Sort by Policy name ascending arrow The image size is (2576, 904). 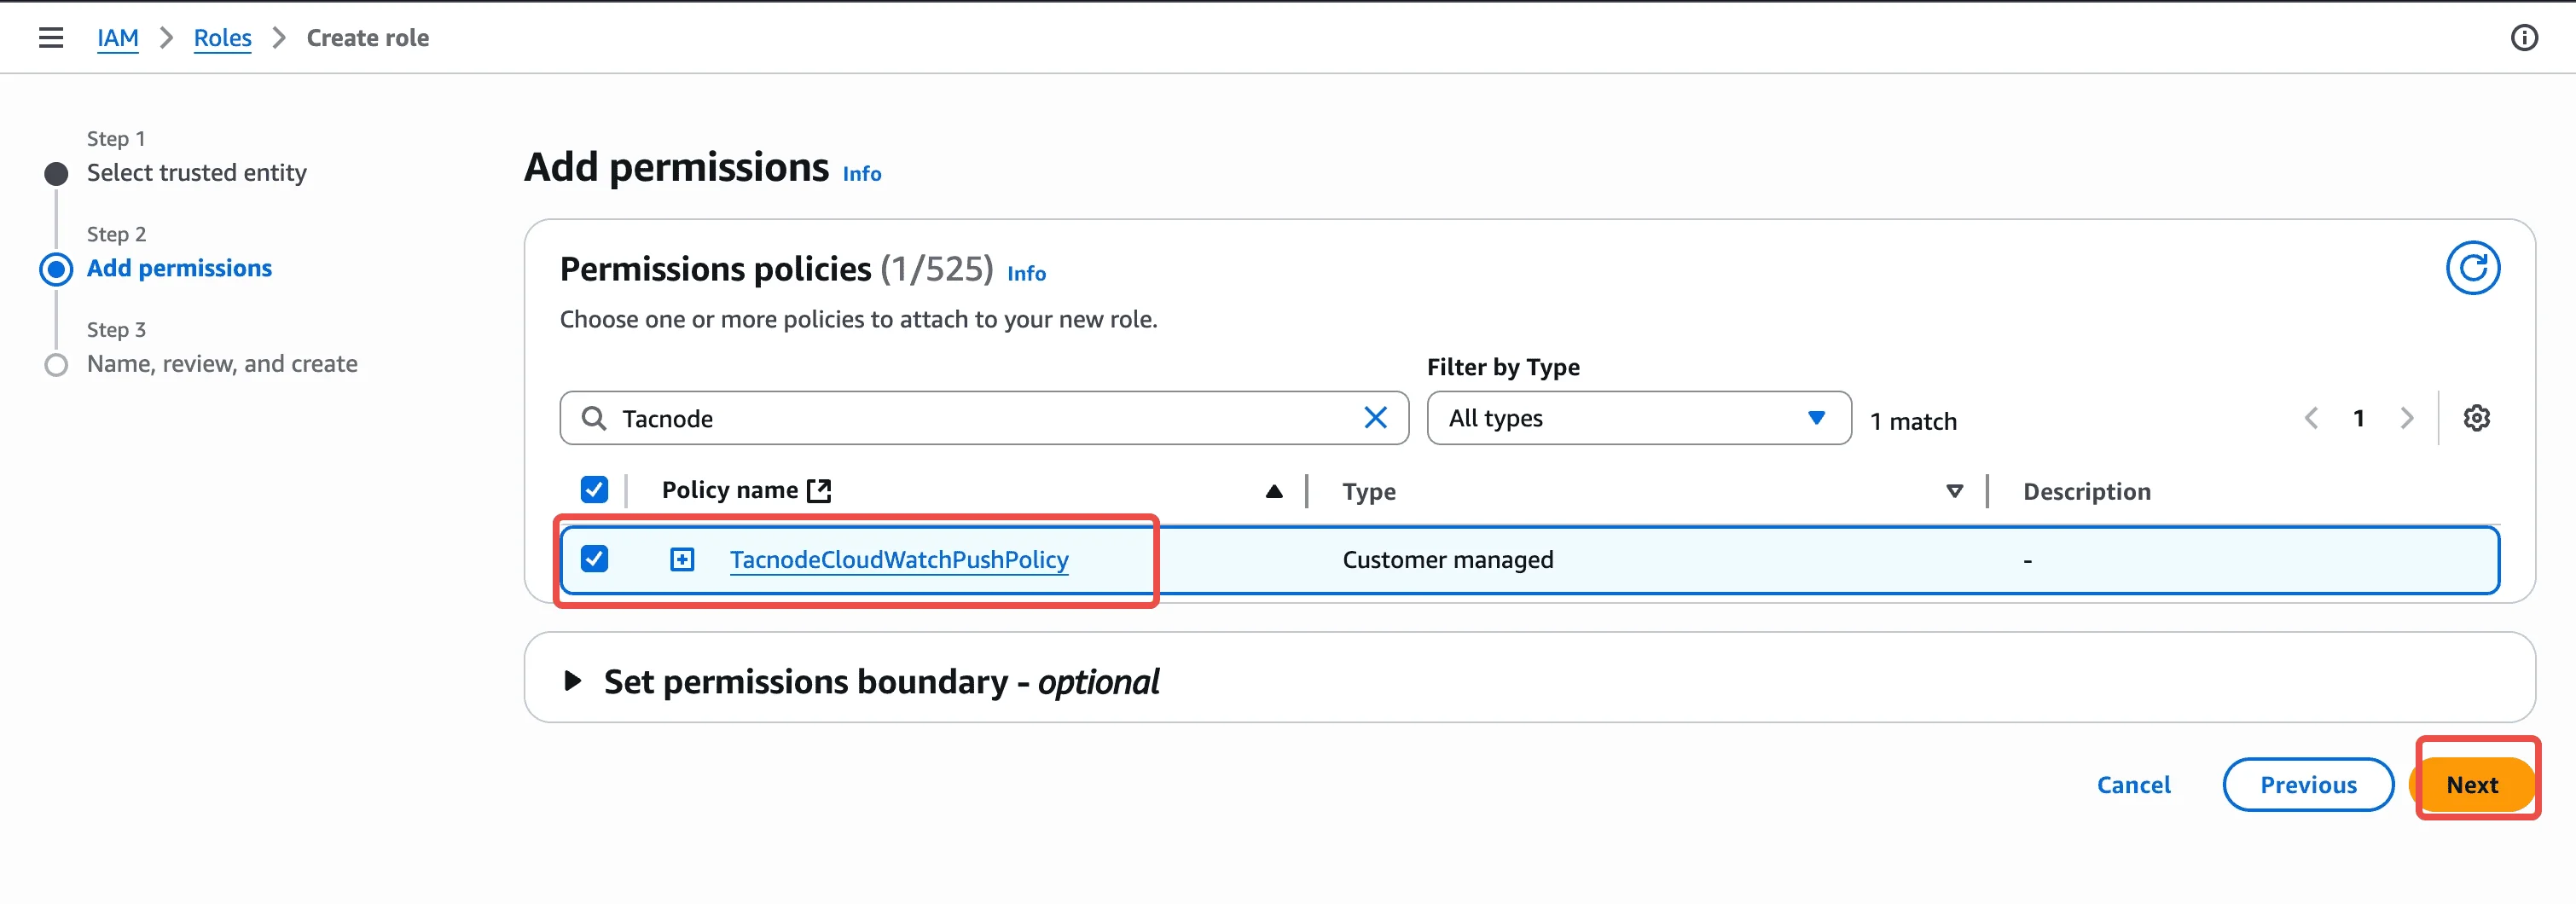1273,491
